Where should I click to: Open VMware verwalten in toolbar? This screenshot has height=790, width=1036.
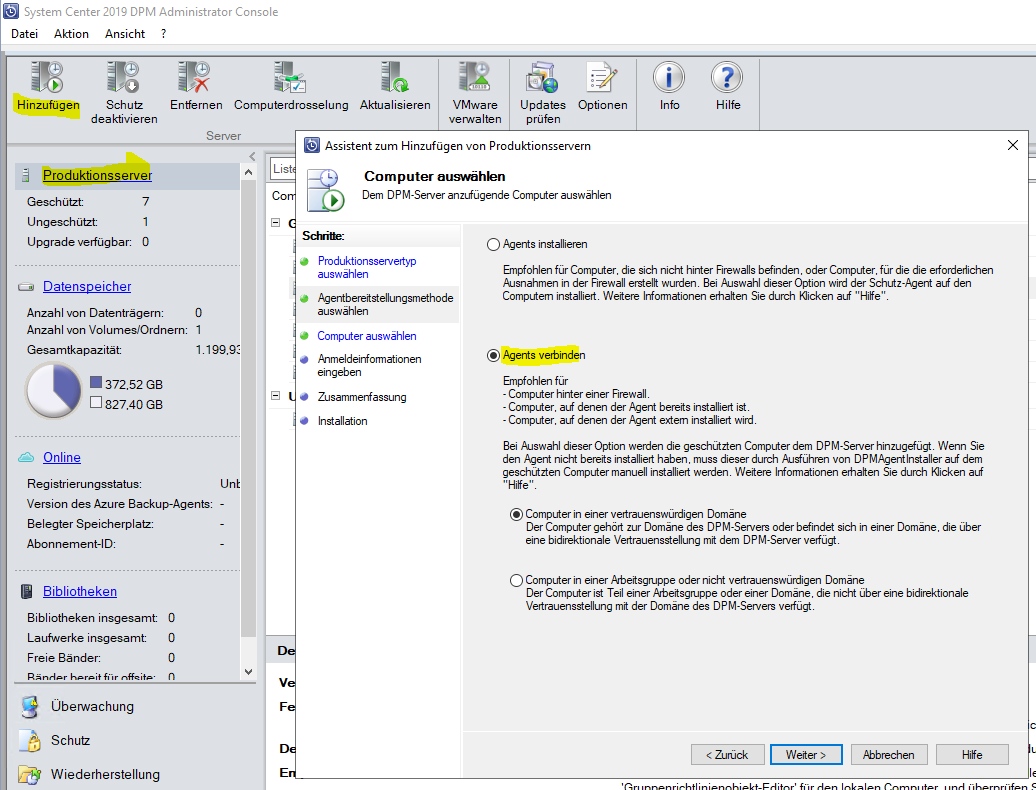(x=474, y=77)
